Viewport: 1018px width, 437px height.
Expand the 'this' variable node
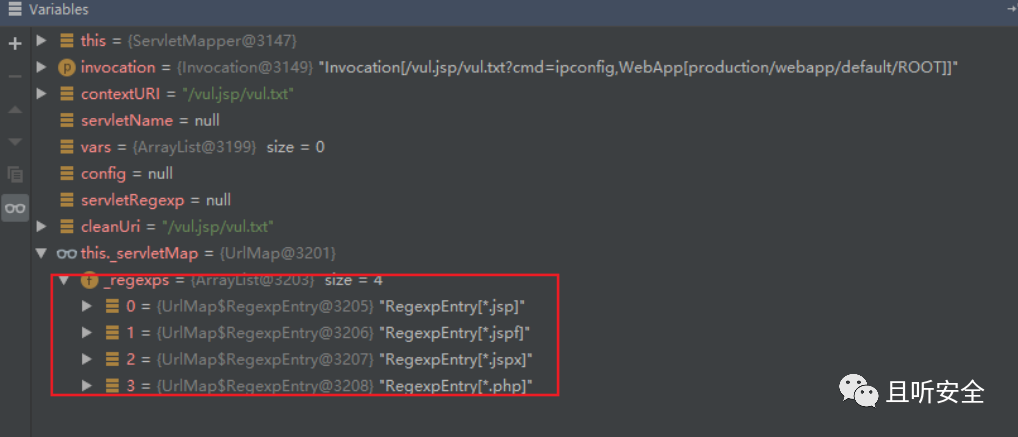(42, 41)
